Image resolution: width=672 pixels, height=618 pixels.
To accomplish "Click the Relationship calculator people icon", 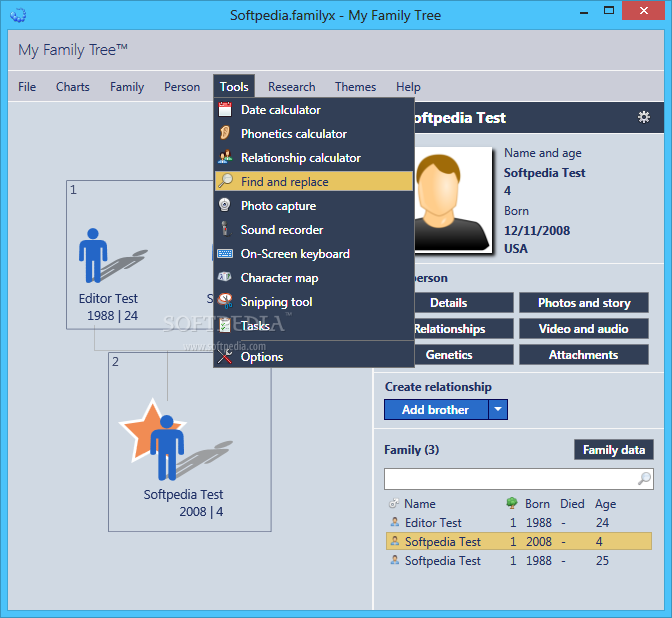I will 225,157.
